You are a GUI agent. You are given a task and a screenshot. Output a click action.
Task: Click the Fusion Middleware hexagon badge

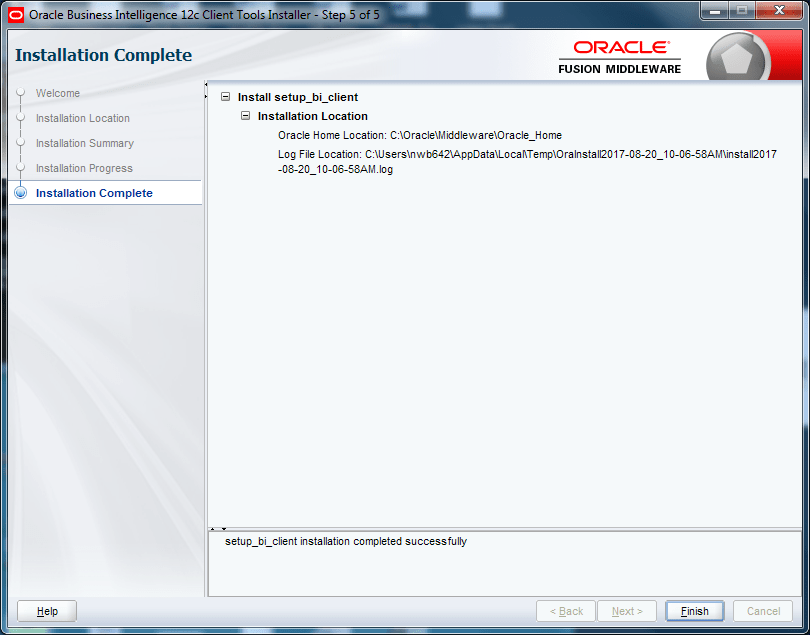[737, 55]
